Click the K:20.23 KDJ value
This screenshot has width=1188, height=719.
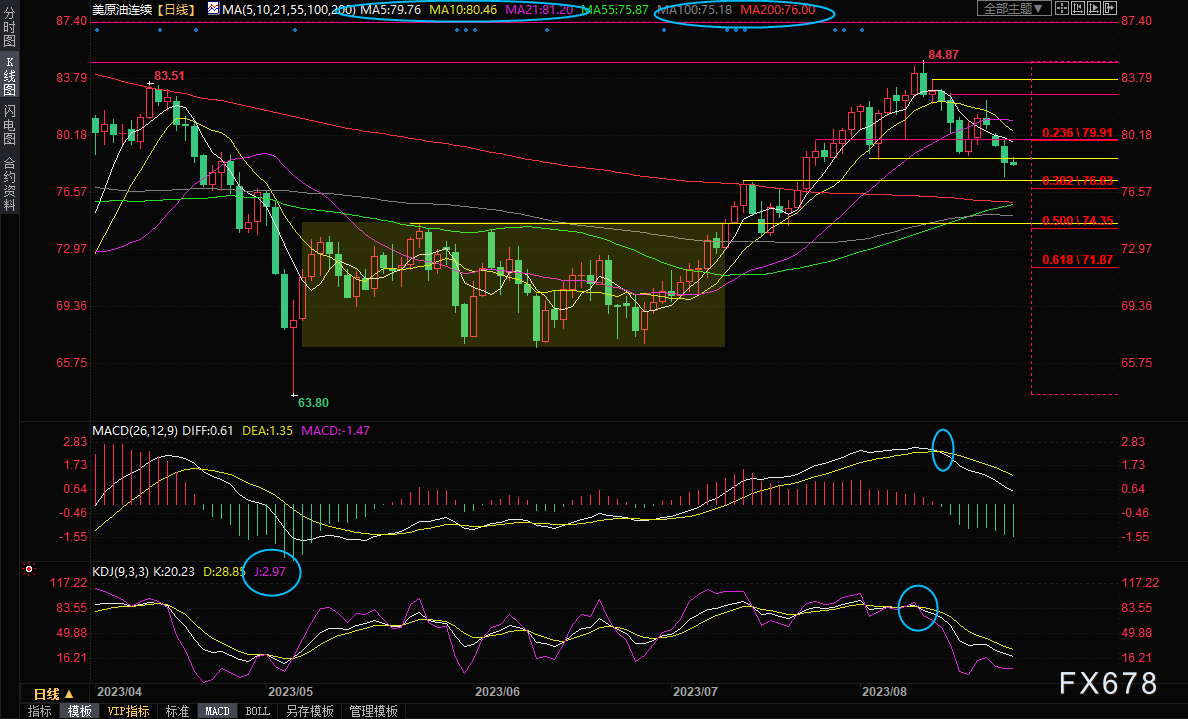174,571
